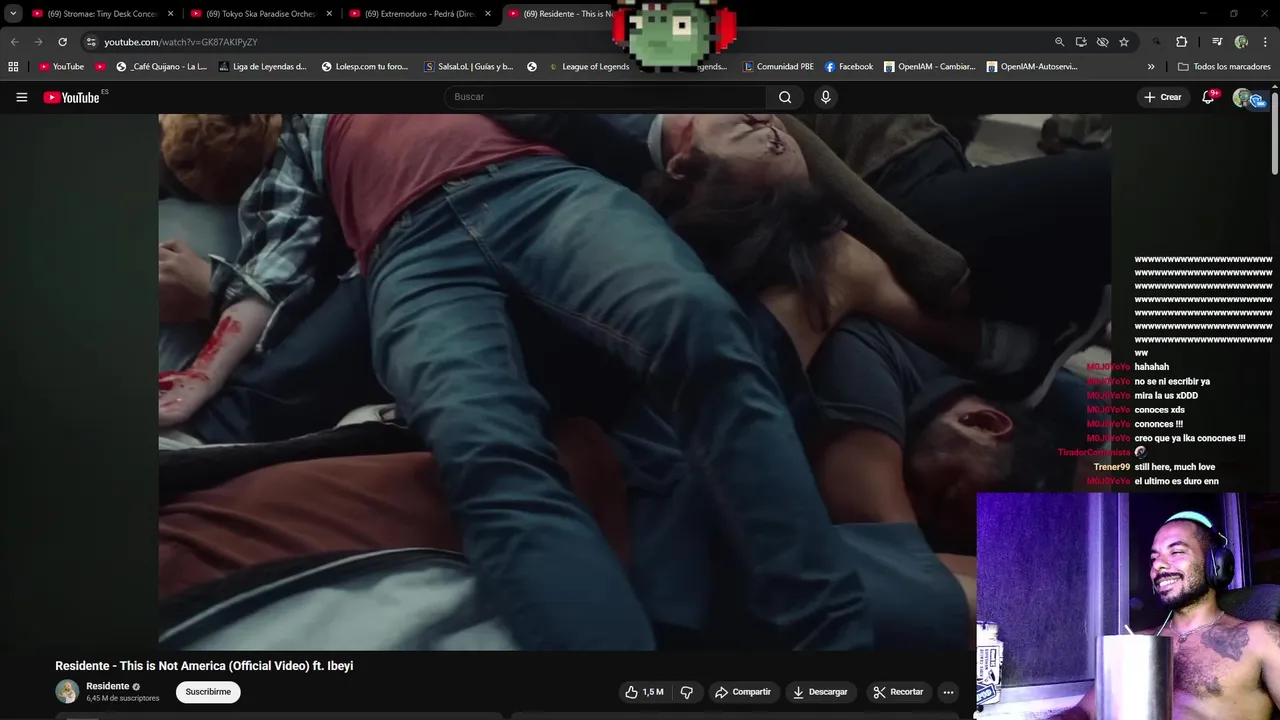Click the search magnifier button

pyautogui.click(x=785, y=97)
